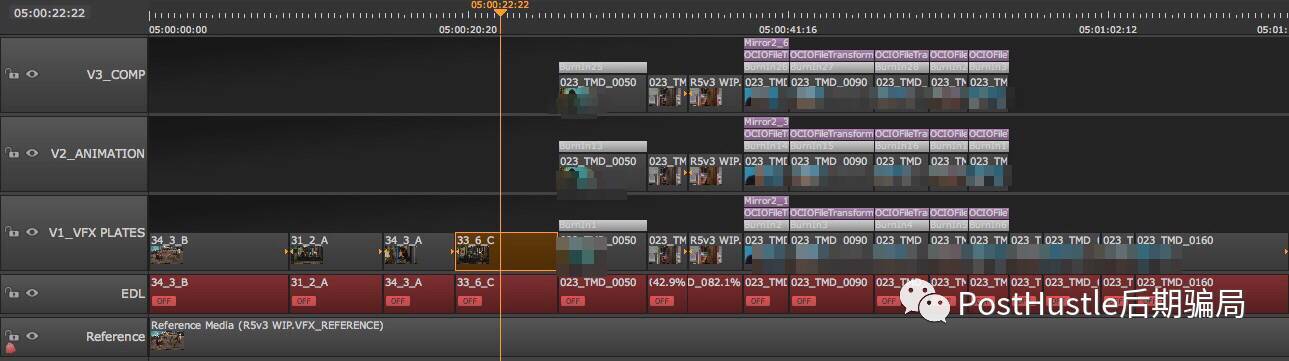The image size is (1289, 361).
Task: Click the OFF tag on EDL clip 33_6_C
Action: click(x=469, y=300)
